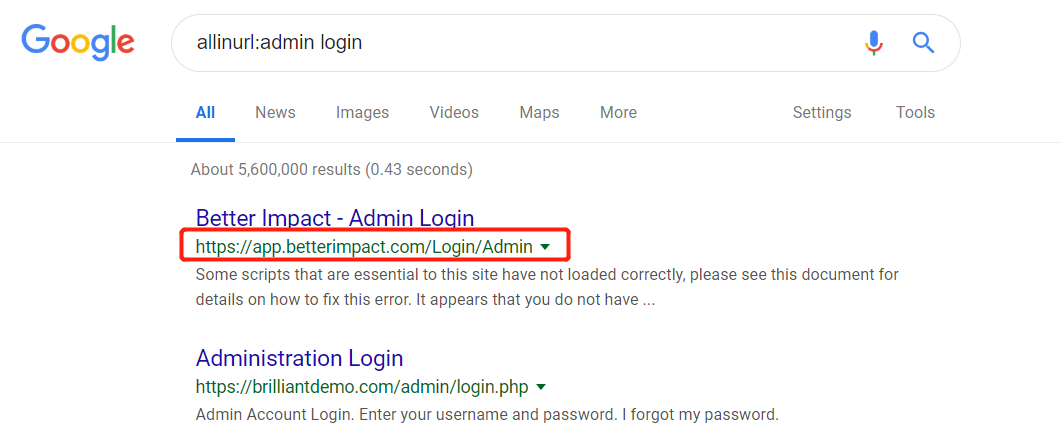Focus the search box containing 'allinurl:admin login'
The image size is (1061, 445).
(500, 42)
